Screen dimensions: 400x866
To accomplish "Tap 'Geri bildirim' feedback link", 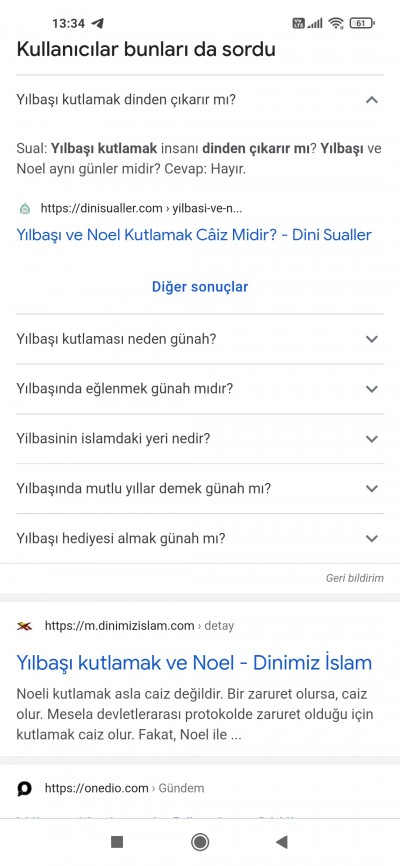I will pos(355,578).
